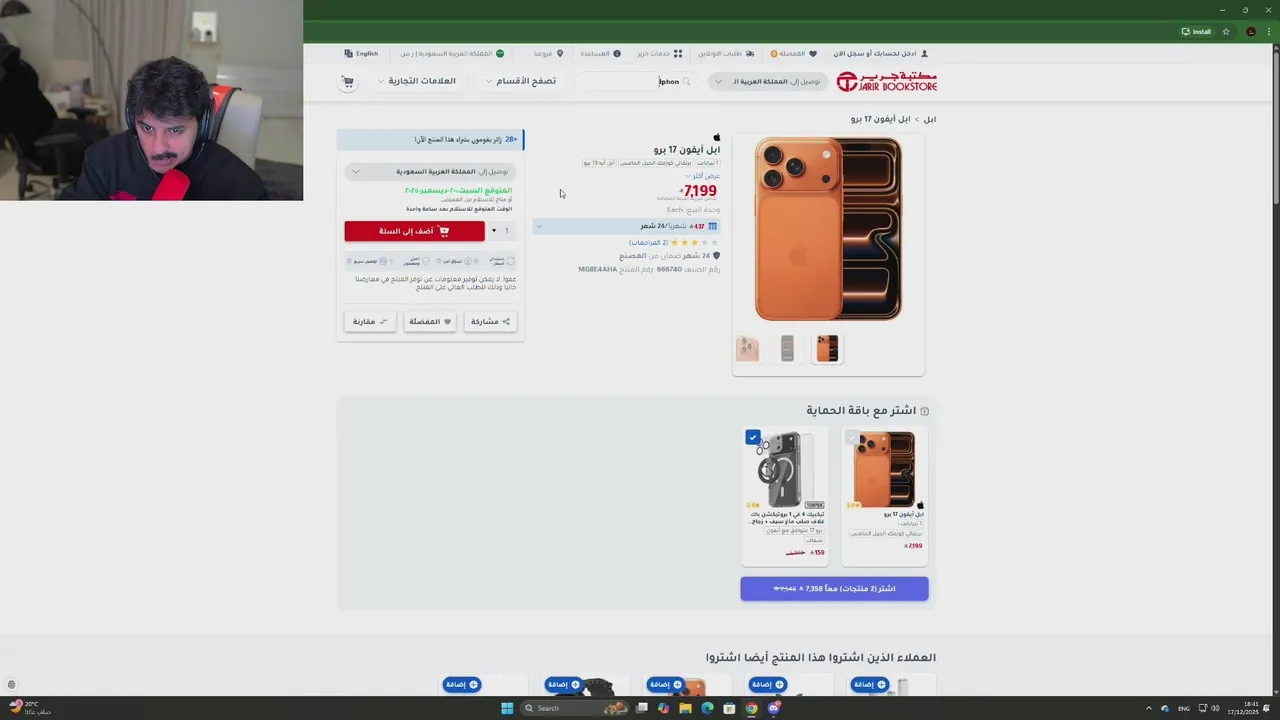Expand the header delivery-to country dropdown
This screenshot has width=1280, height=720.
(x=767, y=81)
